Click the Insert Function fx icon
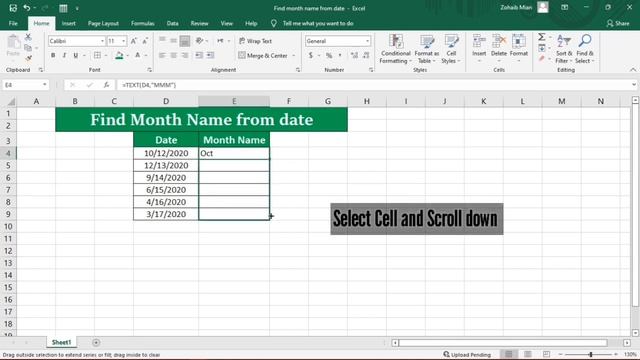This screenshot has height=360, width=640. (x=106, y=85)
